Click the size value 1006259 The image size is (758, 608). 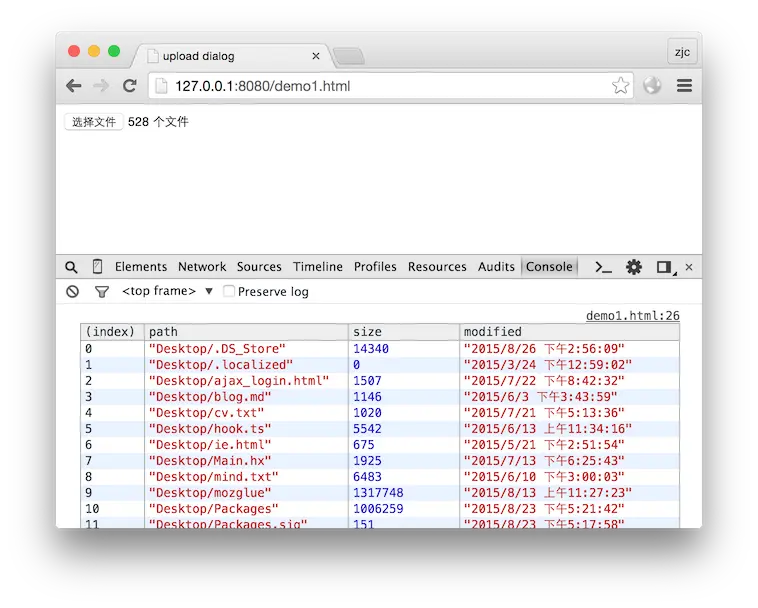pyautogui.click(x=378, y=508)
